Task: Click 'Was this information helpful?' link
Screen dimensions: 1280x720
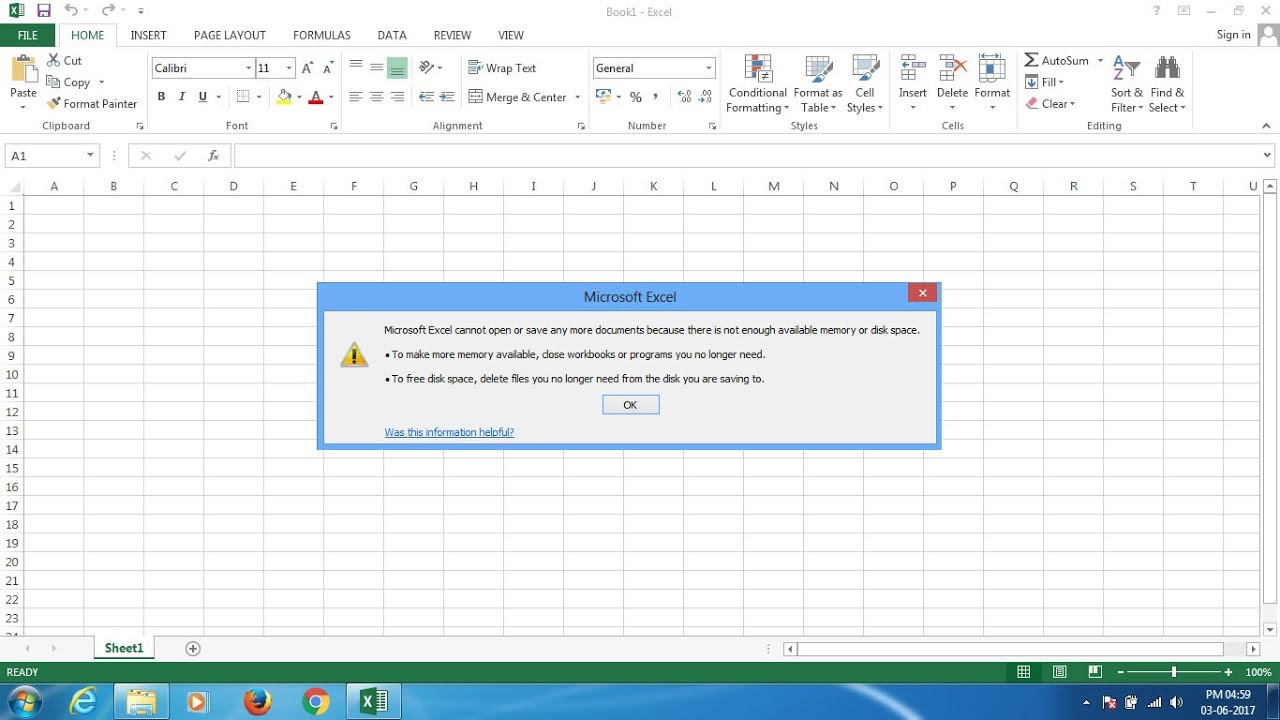Action: pos(449,432)
